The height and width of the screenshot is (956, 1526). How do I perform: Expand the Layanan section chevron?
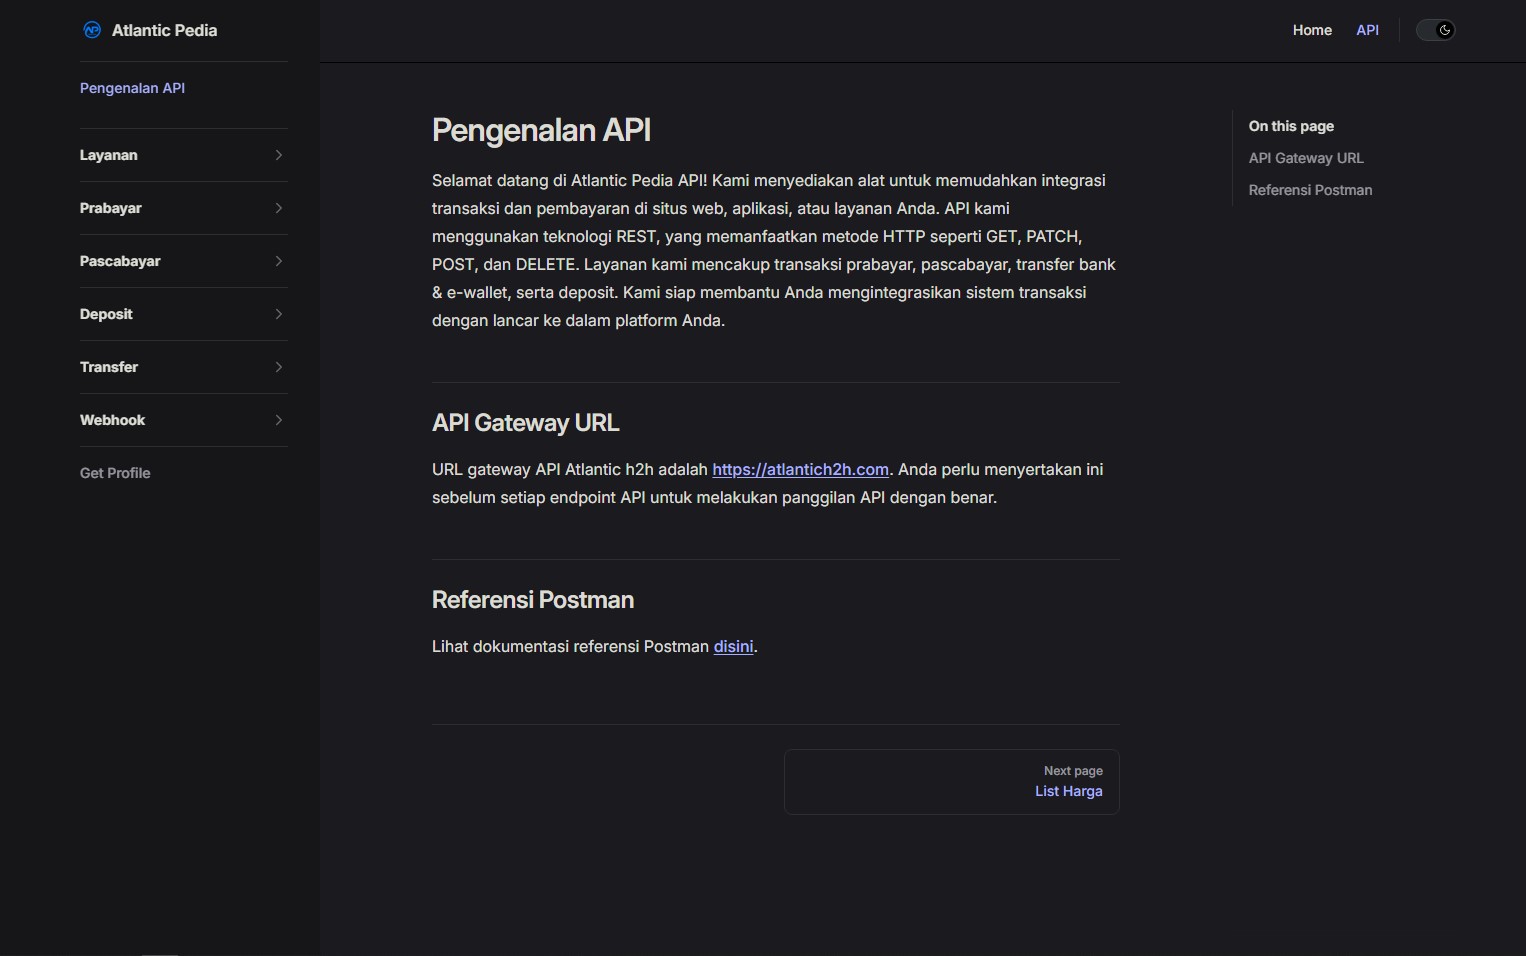point(278,155)
